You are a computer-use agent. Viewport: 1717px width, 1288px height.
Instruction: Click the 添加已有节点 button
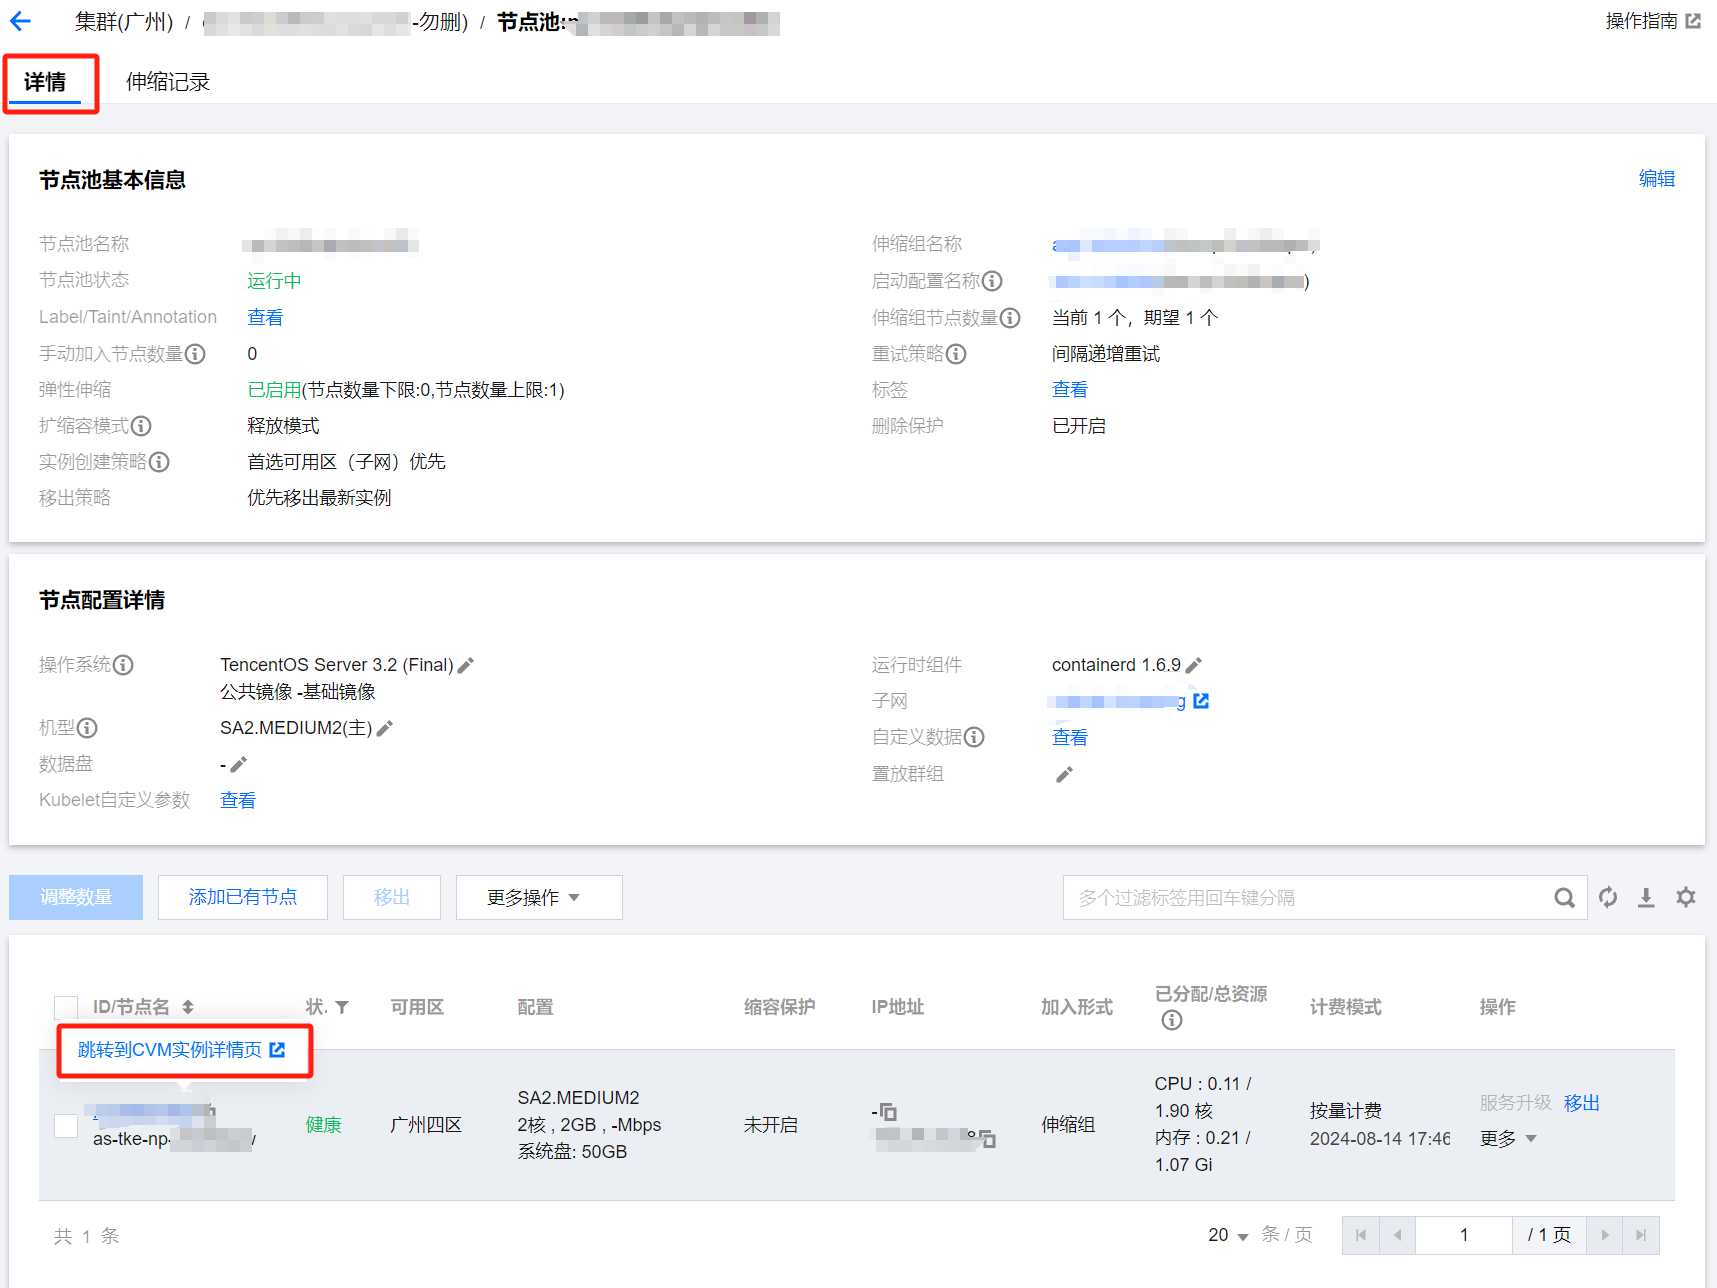243,898
